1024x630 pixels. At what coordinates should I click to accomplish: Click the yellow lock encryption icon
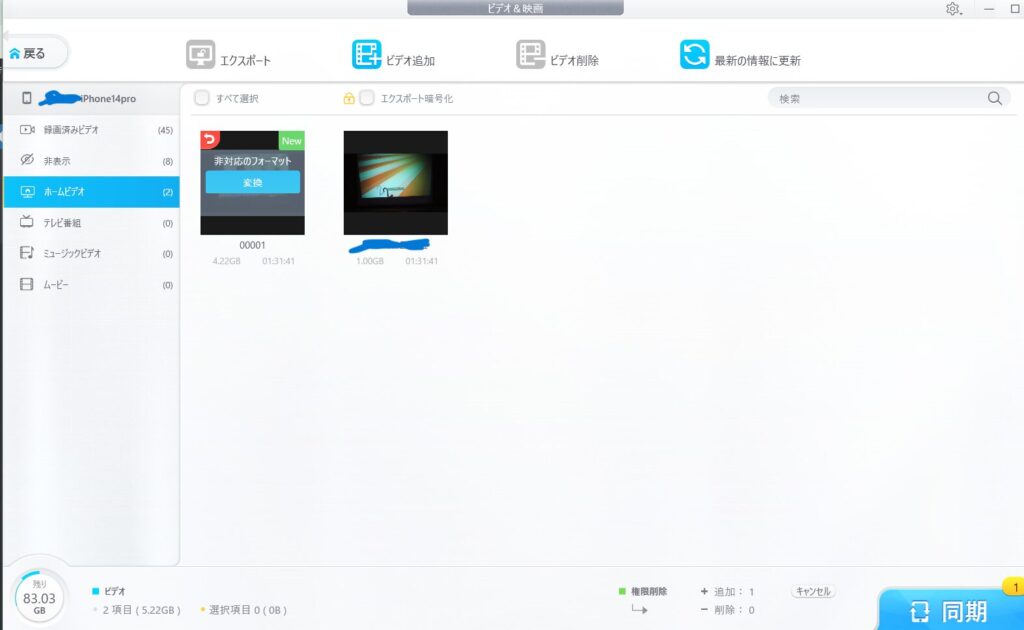pyautogui.click(x=349, y=99)
